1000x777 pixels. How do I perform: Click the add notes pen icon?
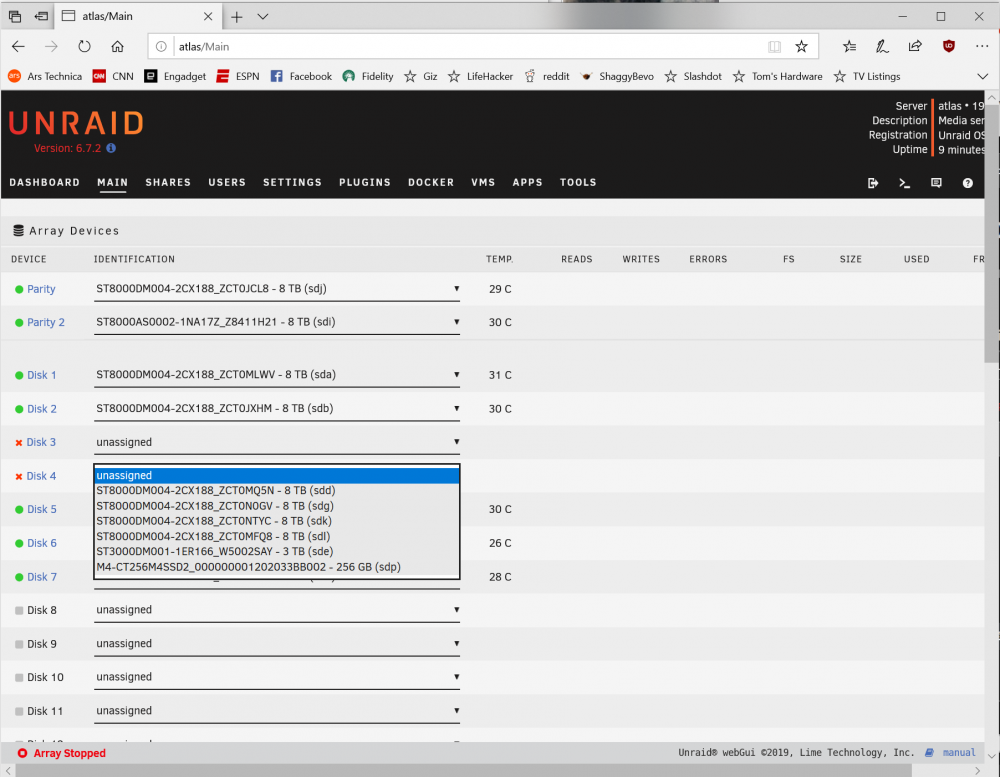coord(882,46)
